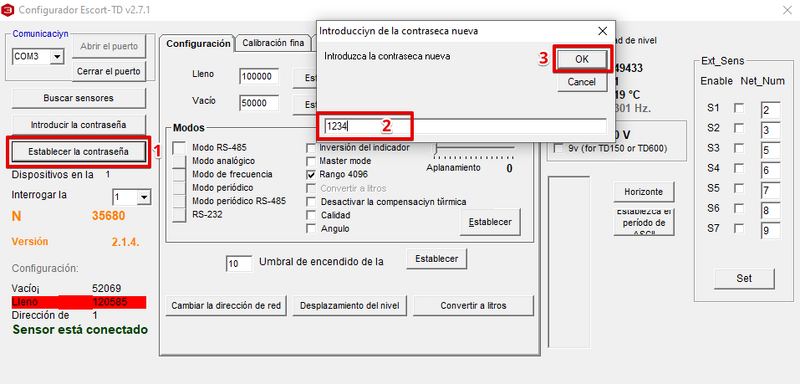The image size is (800, 384).
Task: Open the Interrogar la address dropdown
Action: coord(144,197)
